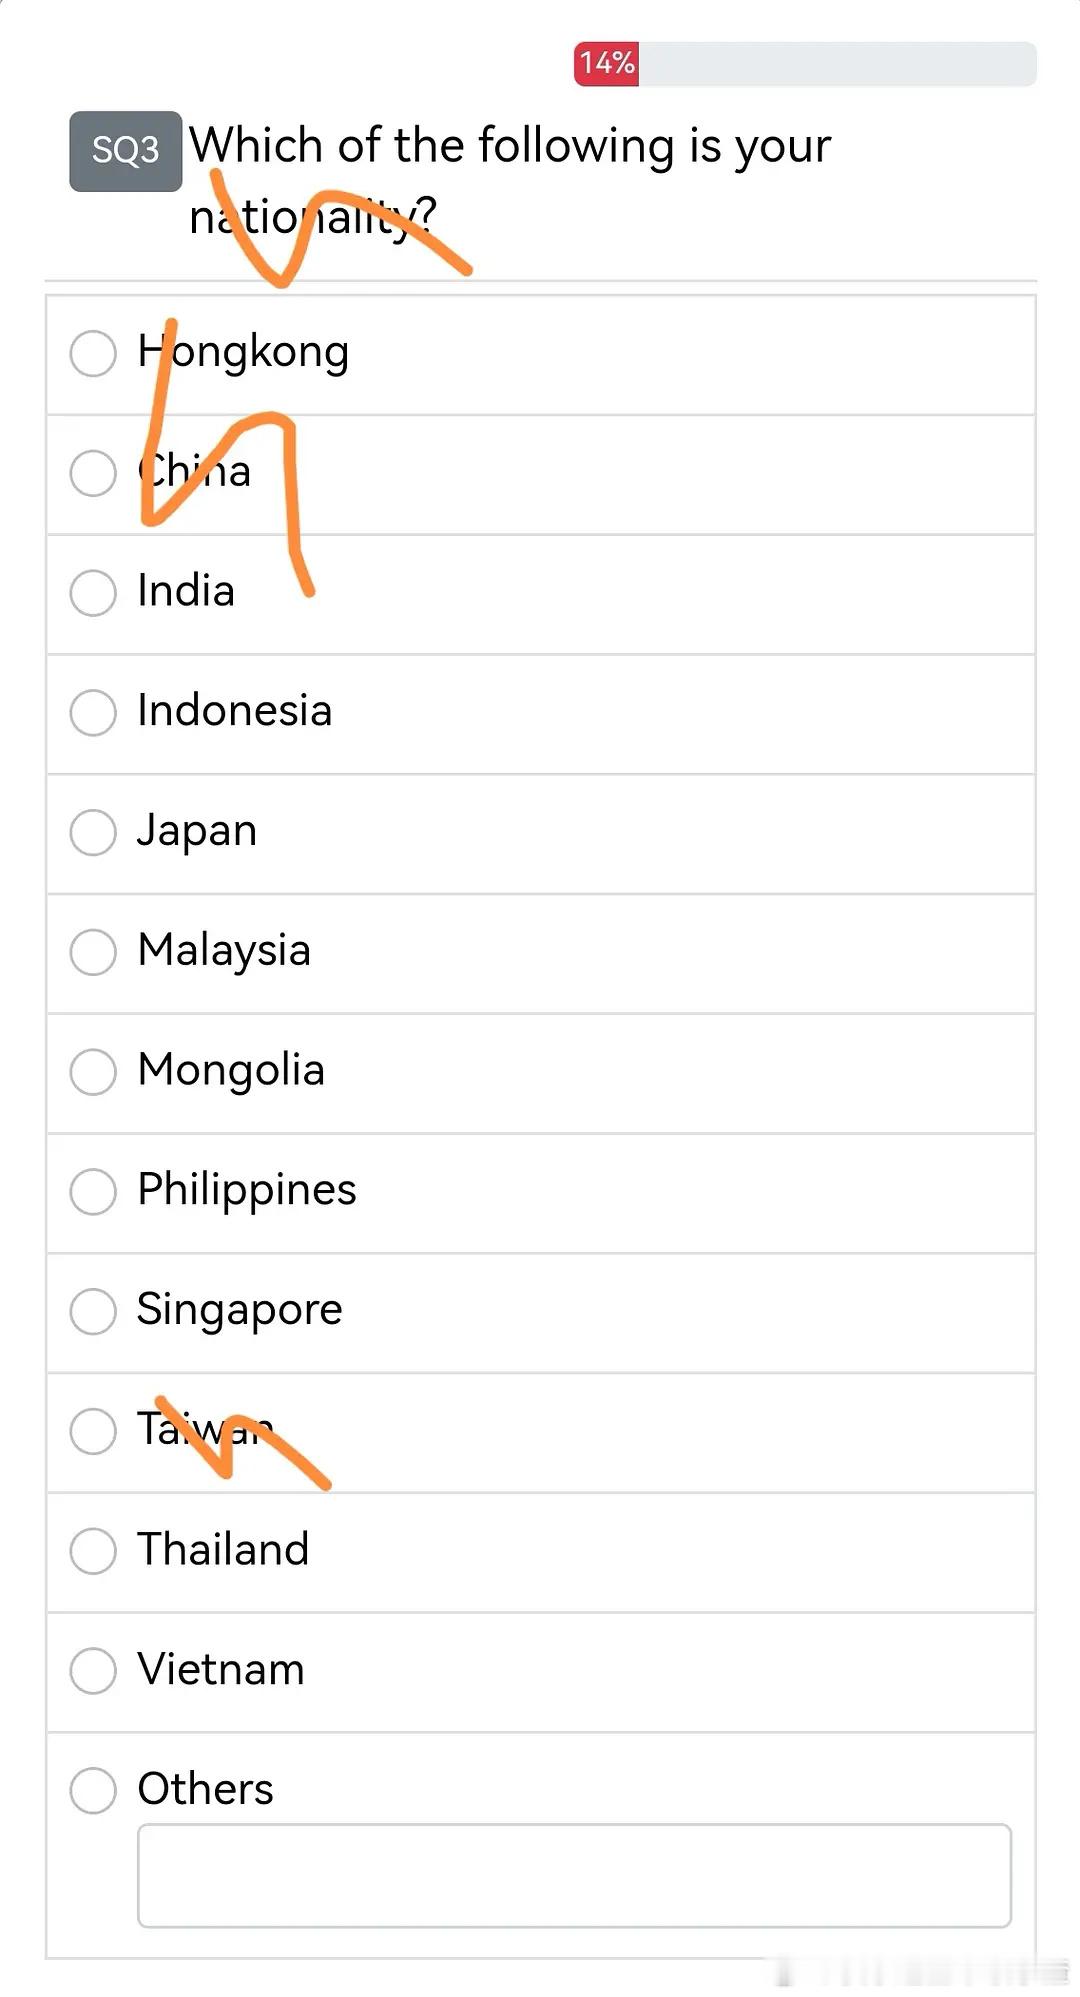
Task: Click the Thailand label text
Action: [x=223, y=1549]
